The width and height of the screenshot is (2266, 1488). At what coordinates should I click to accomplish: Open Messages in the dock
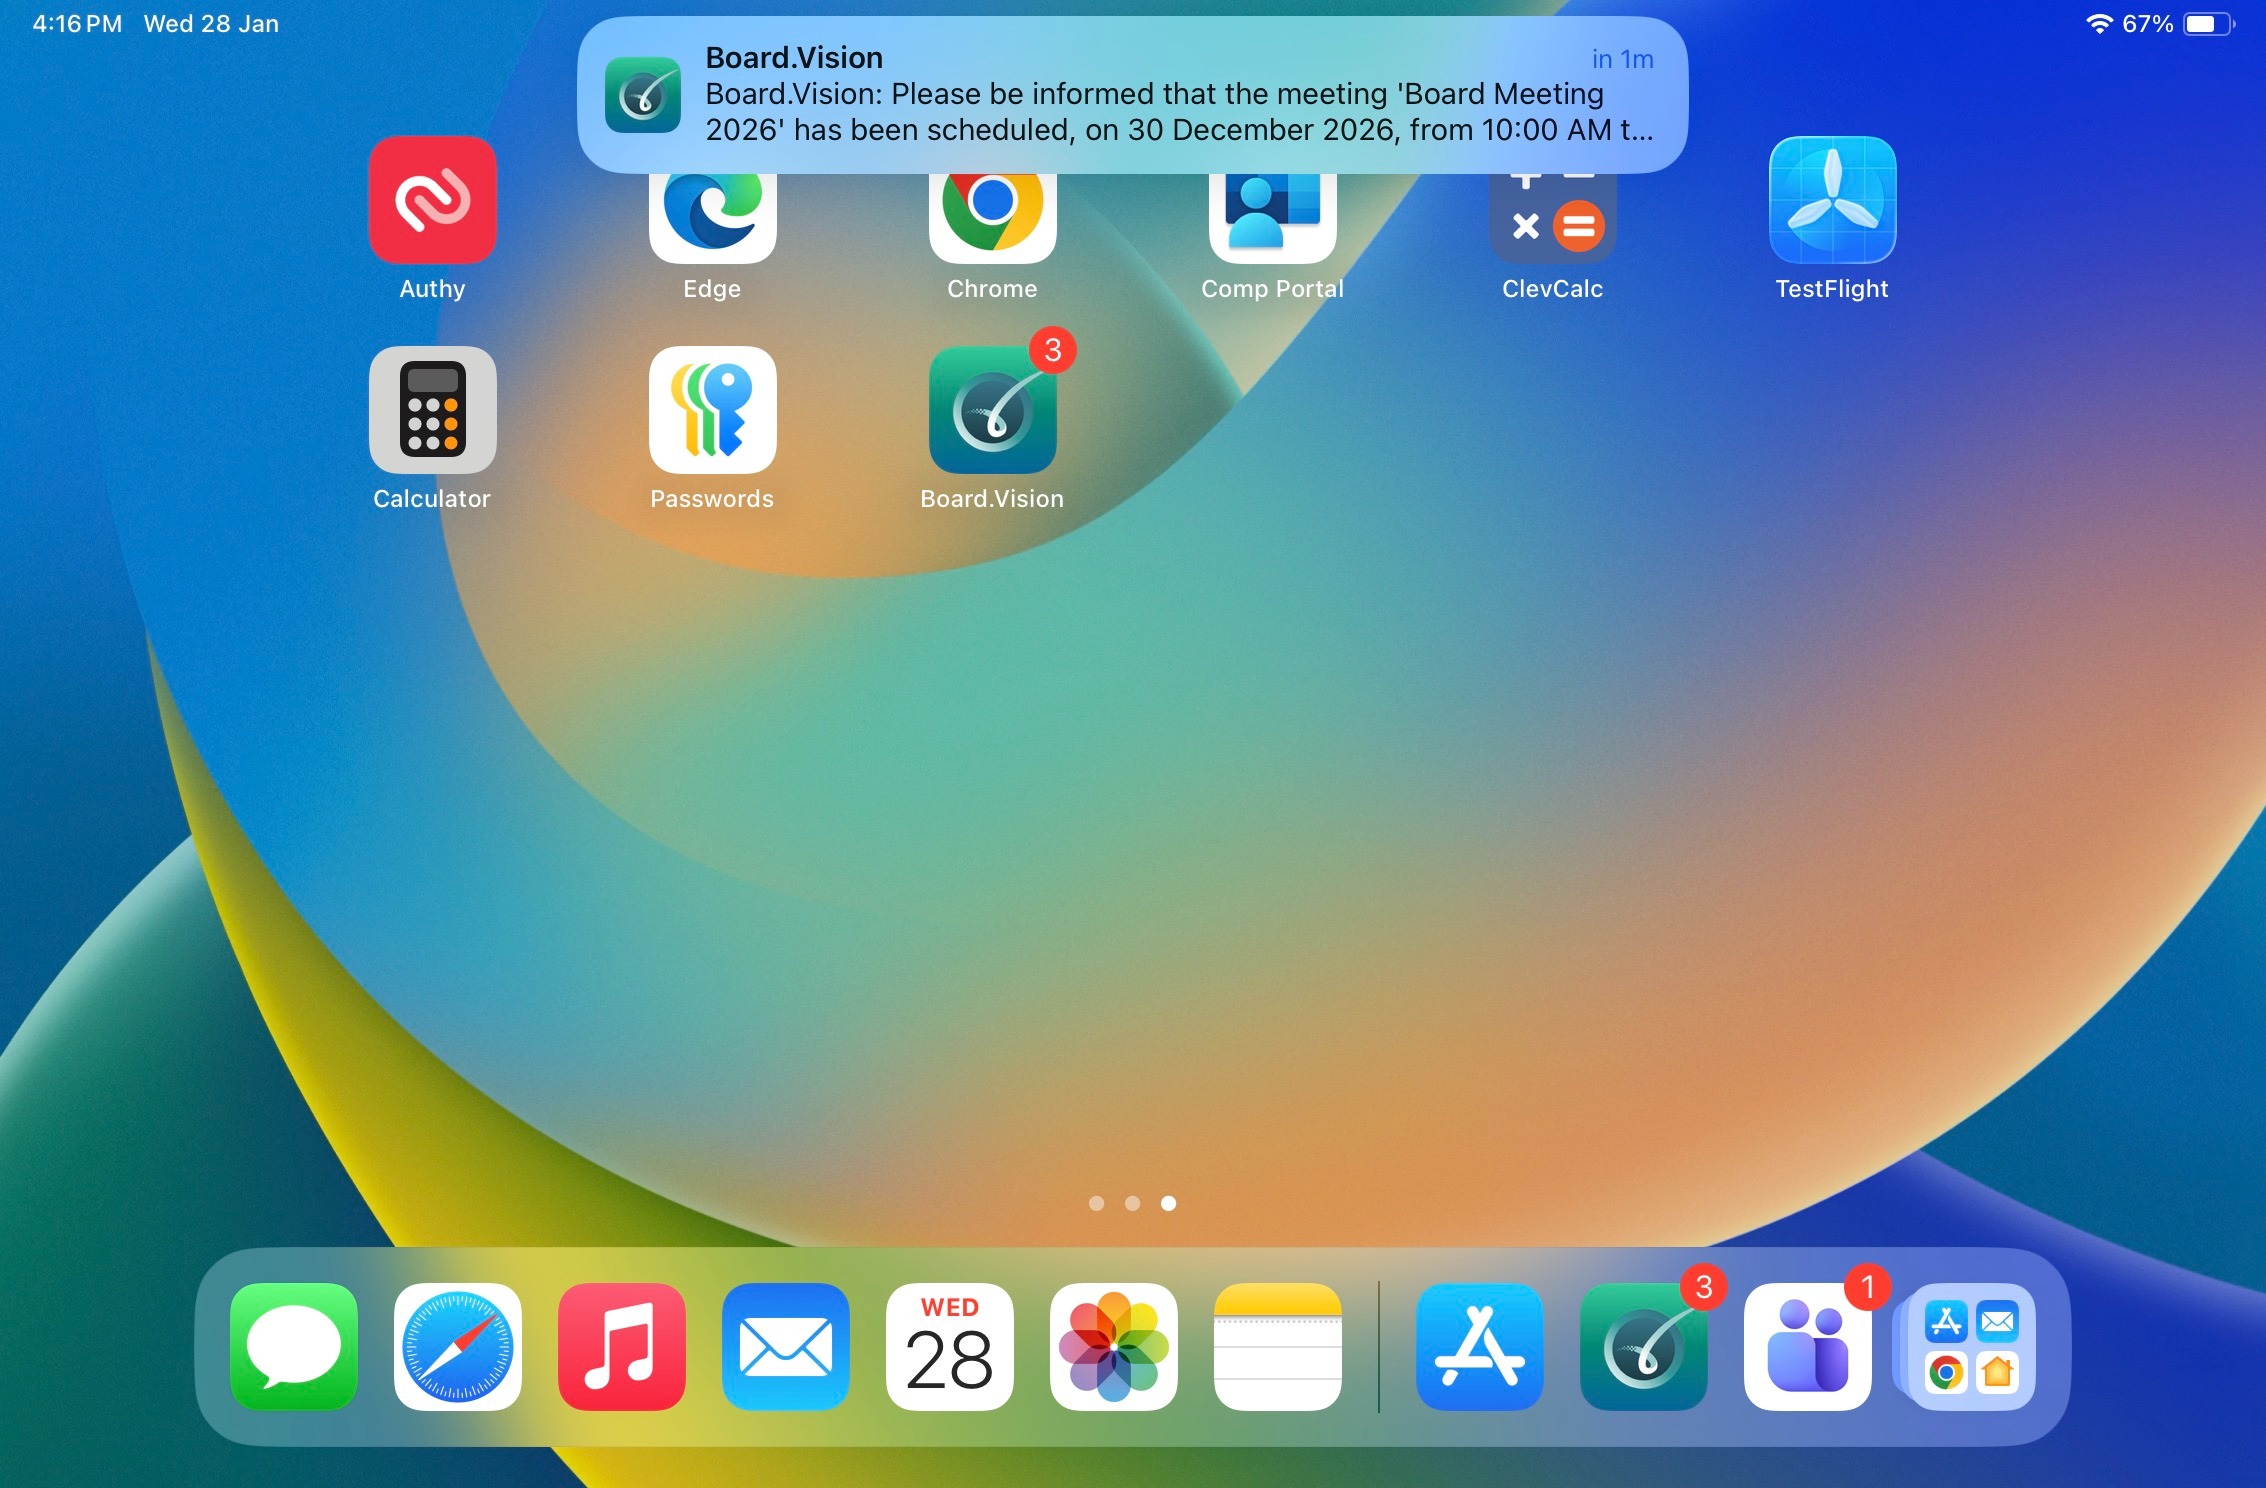pos(293,1346)
